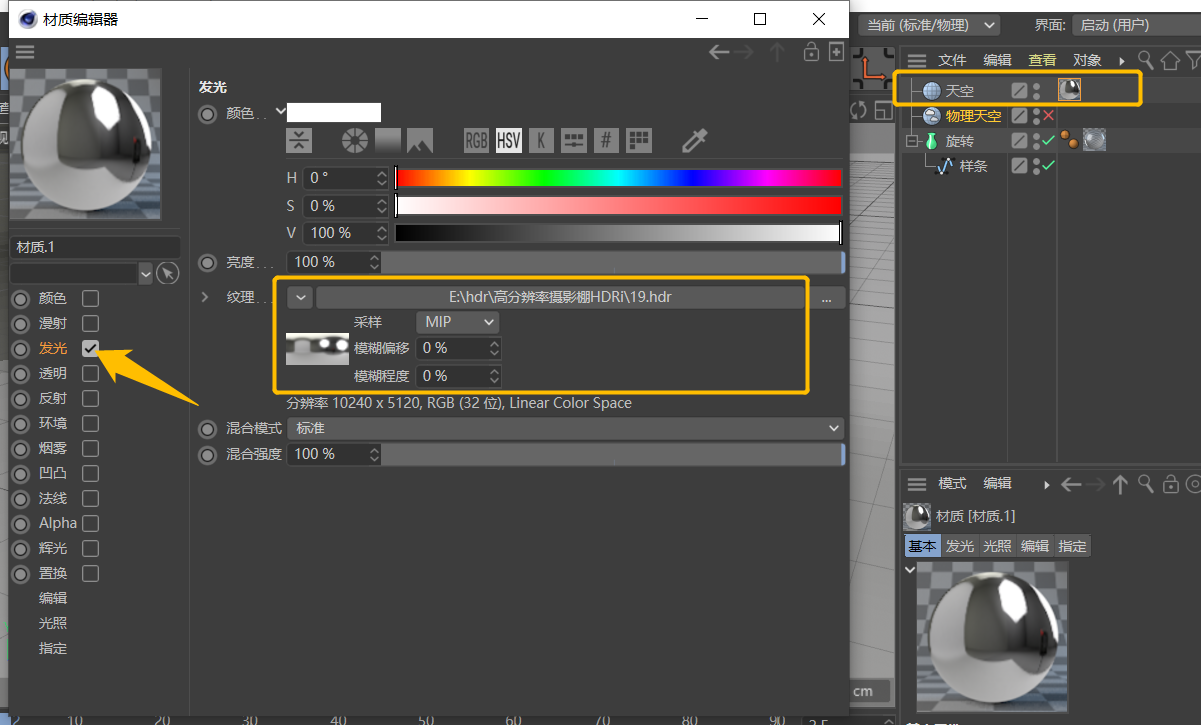1201x725 pixels.
Task: Switch color sliders to RGB mode
Action: tap(477, 140)
